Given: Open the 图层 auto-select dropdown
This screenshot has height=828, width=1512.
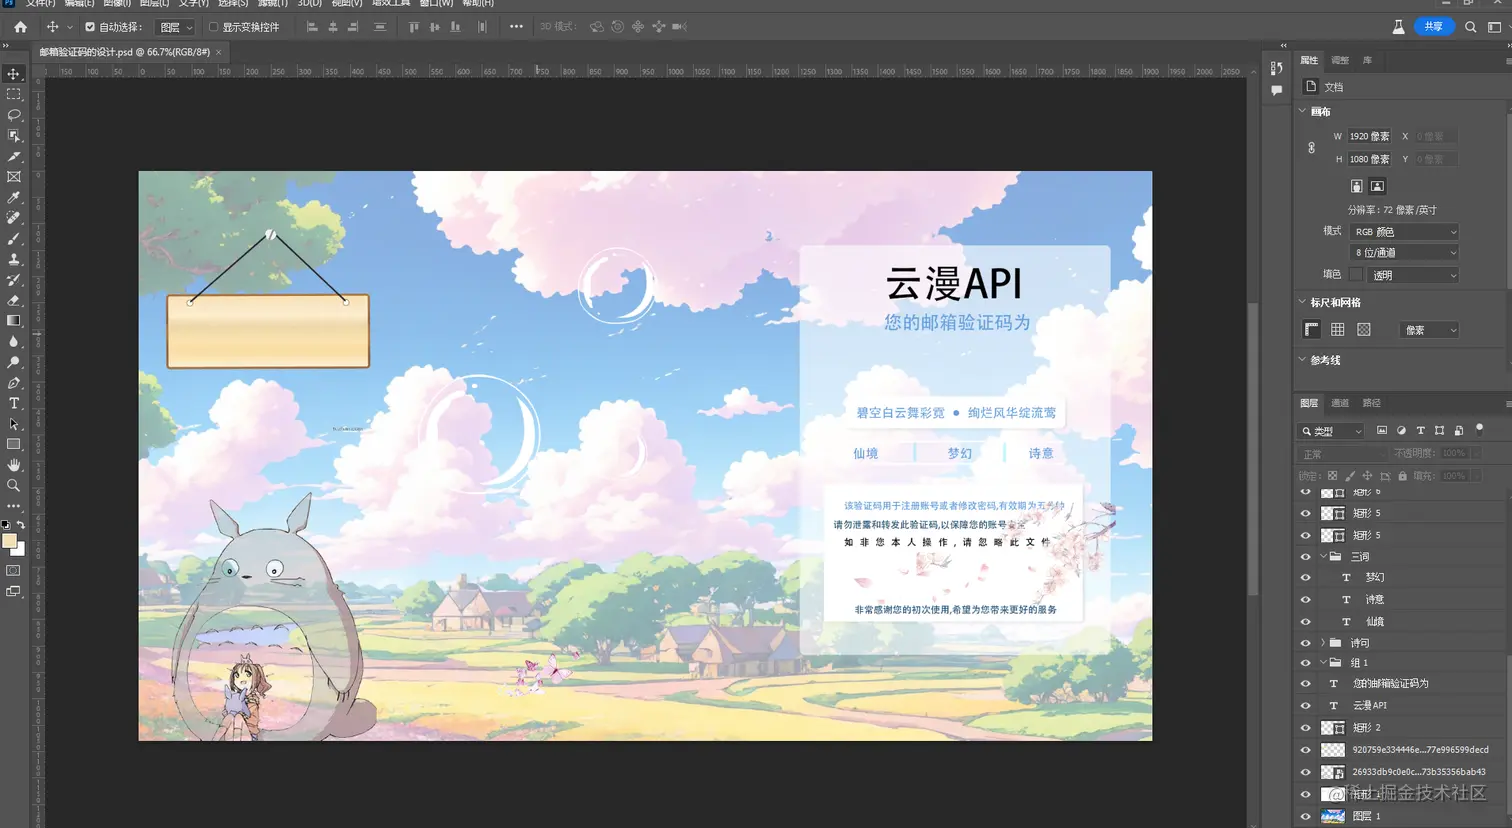Looking at the screenshot, I should click(x=176, y=27).
